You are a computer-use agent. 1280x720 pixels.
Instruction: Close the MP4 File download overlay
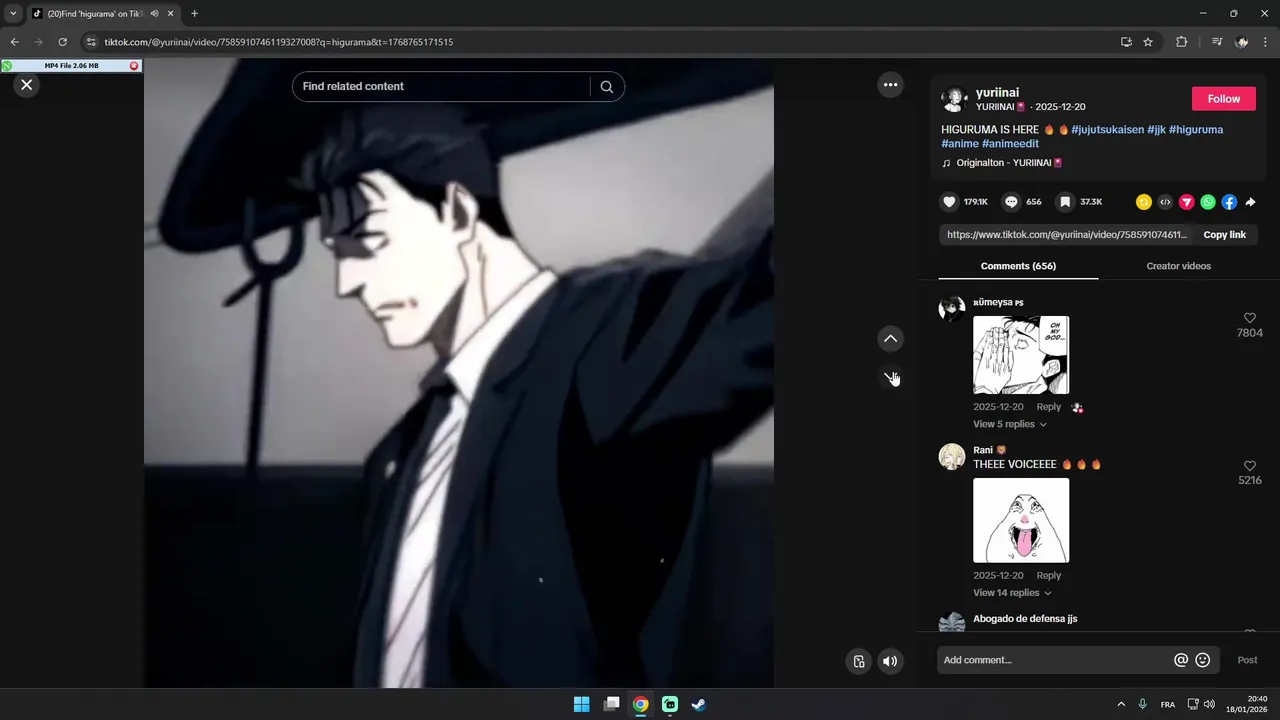(134, 66)
